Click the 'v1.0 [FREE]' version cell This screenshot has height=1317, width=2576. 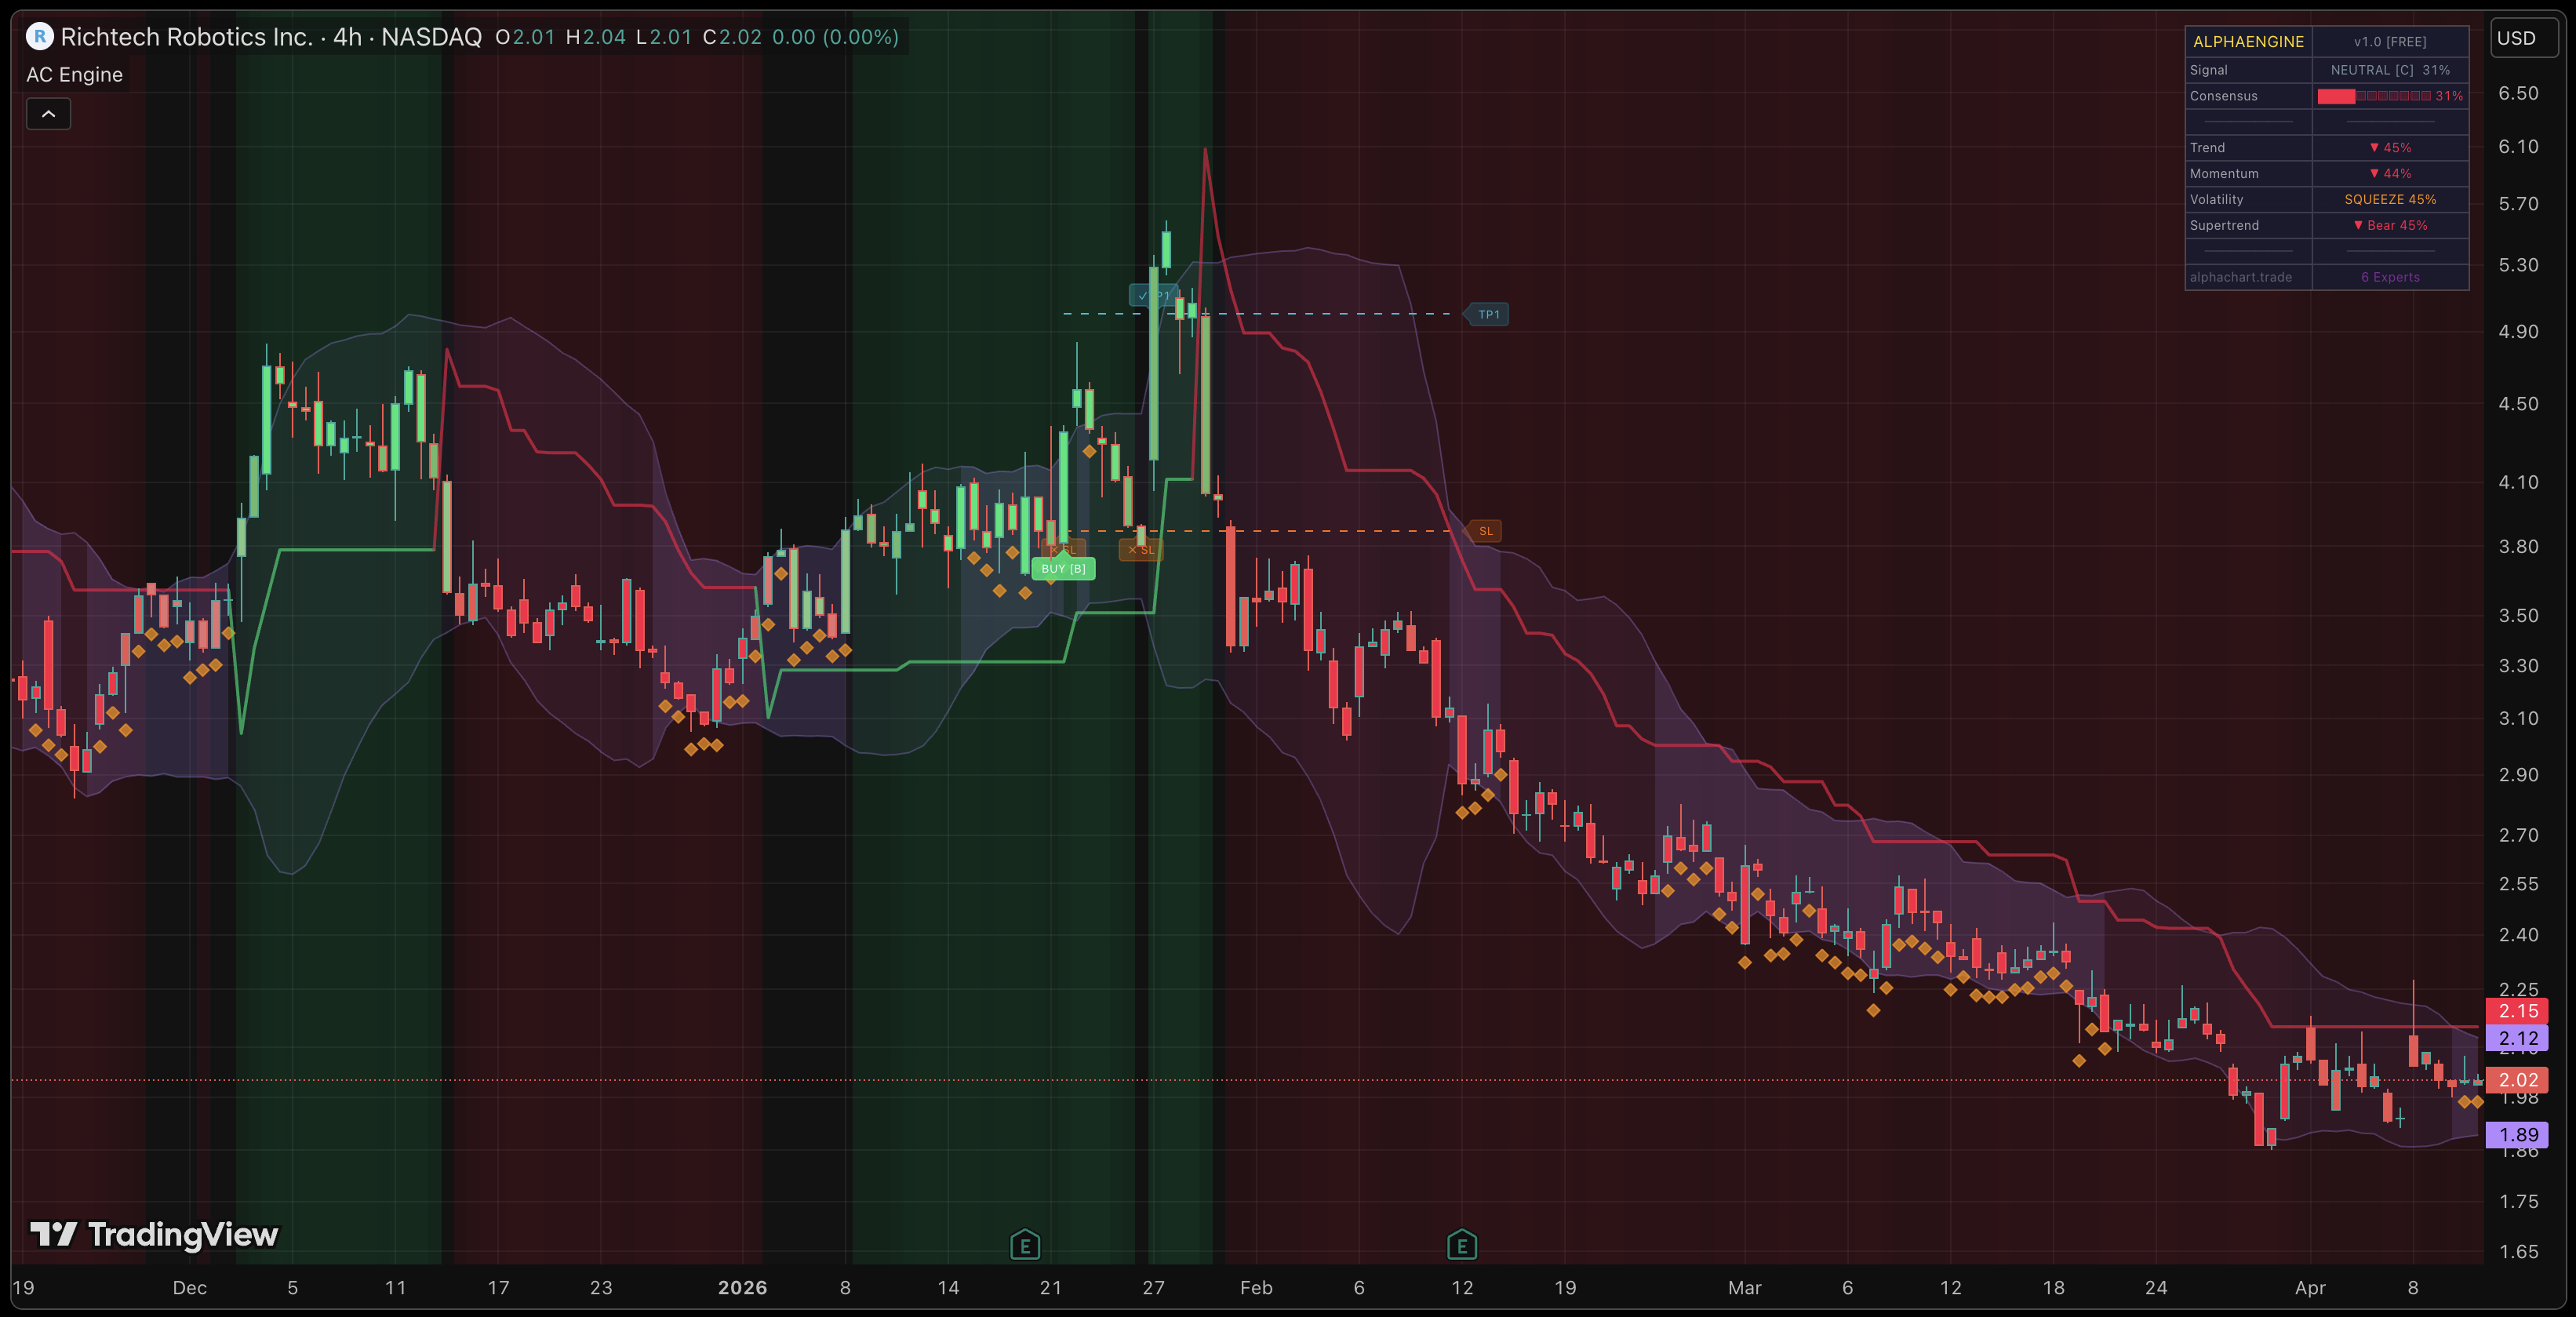coord(2390,41)
